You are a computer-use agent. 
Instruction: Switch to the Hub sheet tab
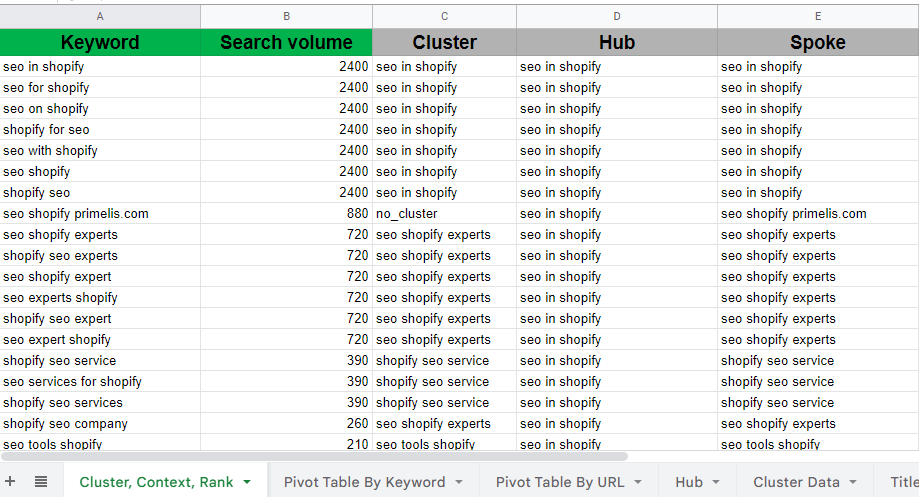tap(689, 482)
